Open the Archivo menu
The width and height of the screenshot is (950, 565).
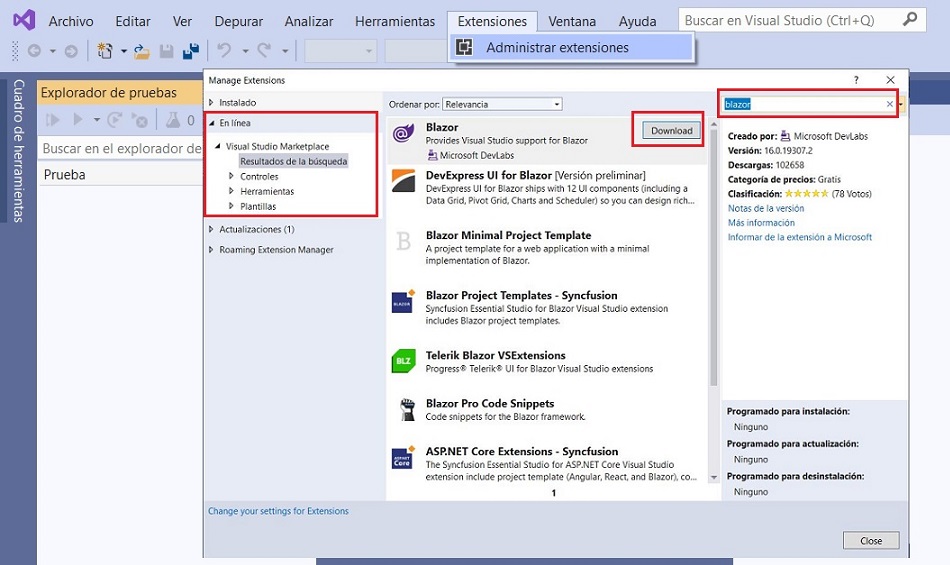click(71, 21)
